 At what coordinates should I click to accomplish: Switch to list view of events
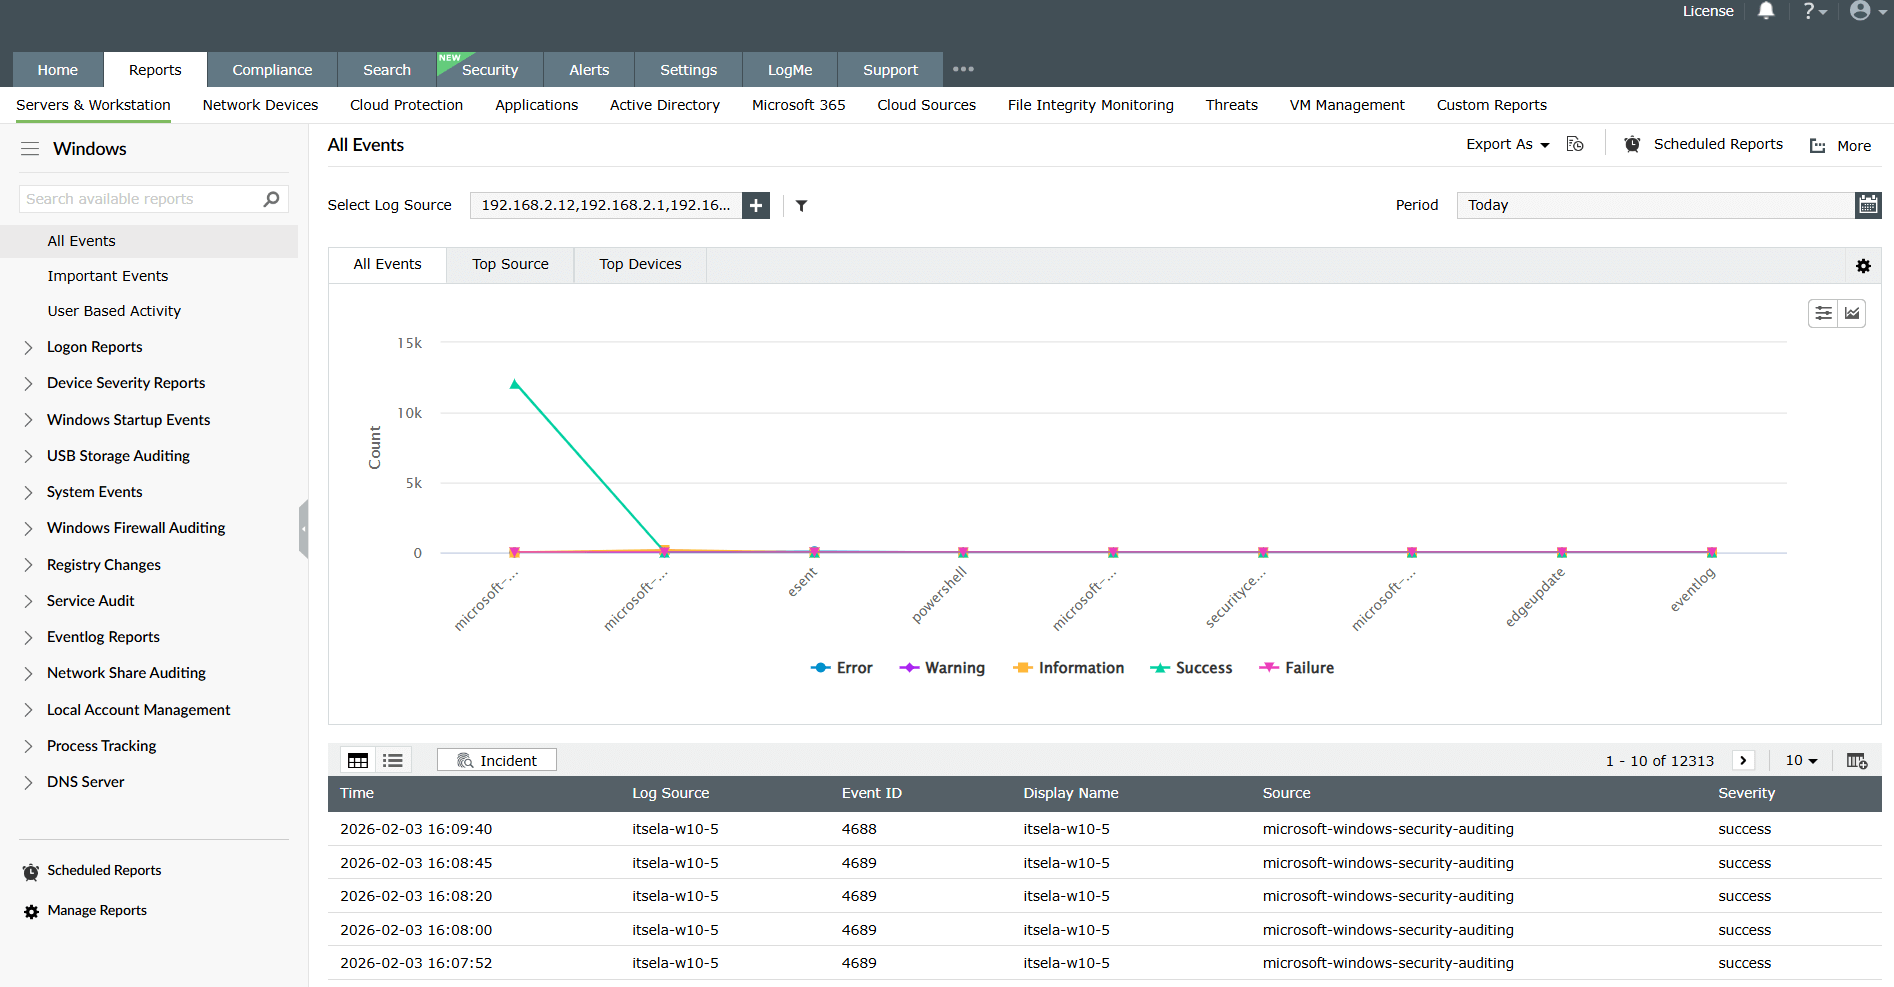click(393, 761)
